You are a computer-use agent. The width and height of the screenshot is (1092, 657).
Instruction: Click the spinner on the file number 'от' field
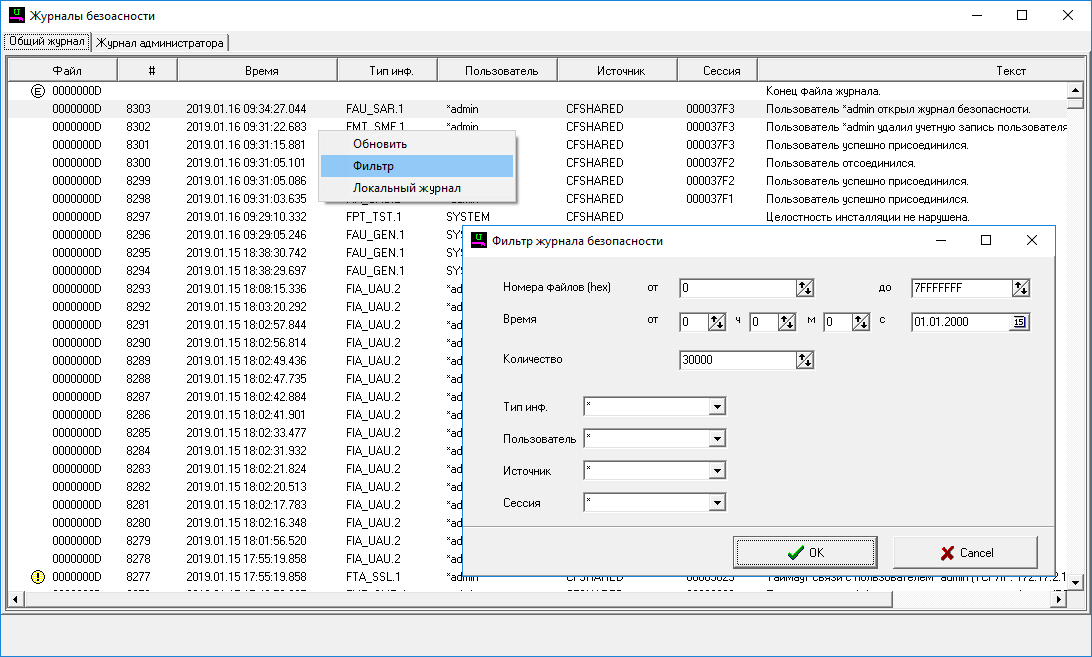(805, 288)
